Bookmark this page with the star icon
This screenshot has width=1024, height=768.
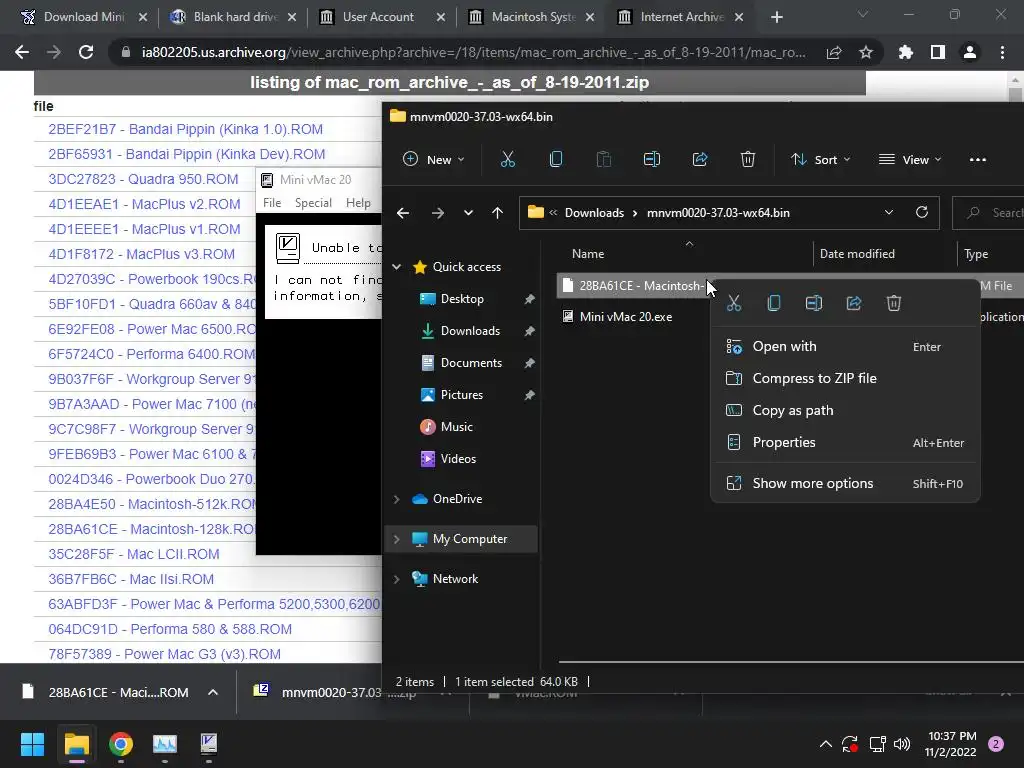866,52
